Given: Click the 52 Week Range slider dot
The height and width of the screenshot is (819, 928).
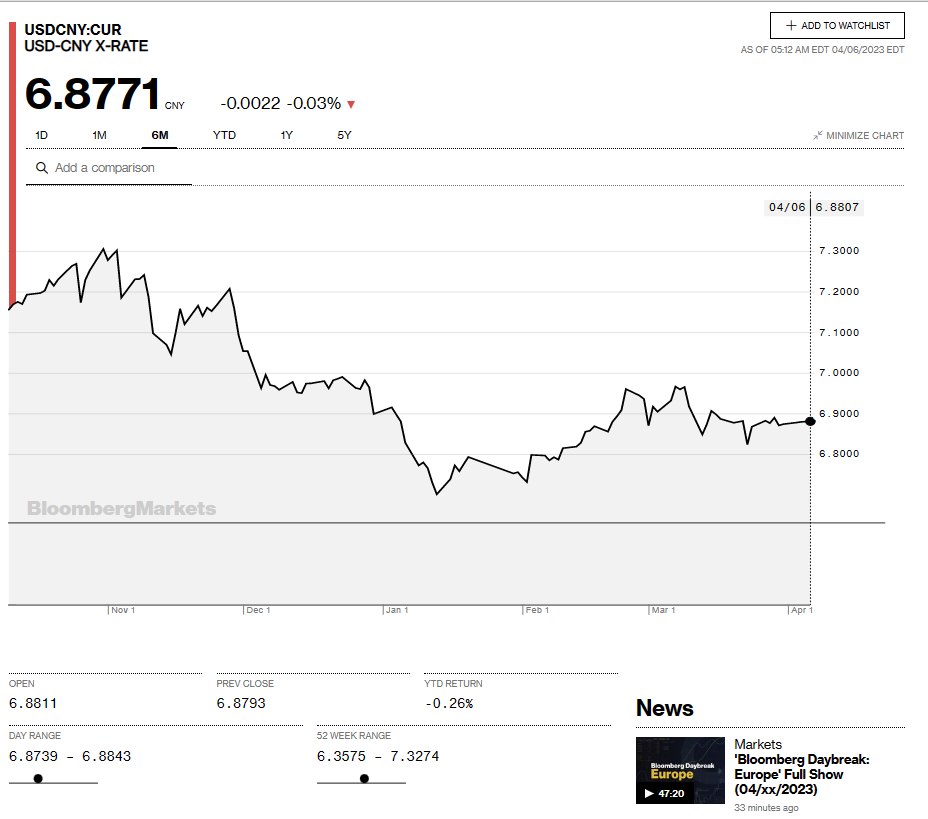Looking at the screenshot, I should pyautogui.click(x=364, y=778).
